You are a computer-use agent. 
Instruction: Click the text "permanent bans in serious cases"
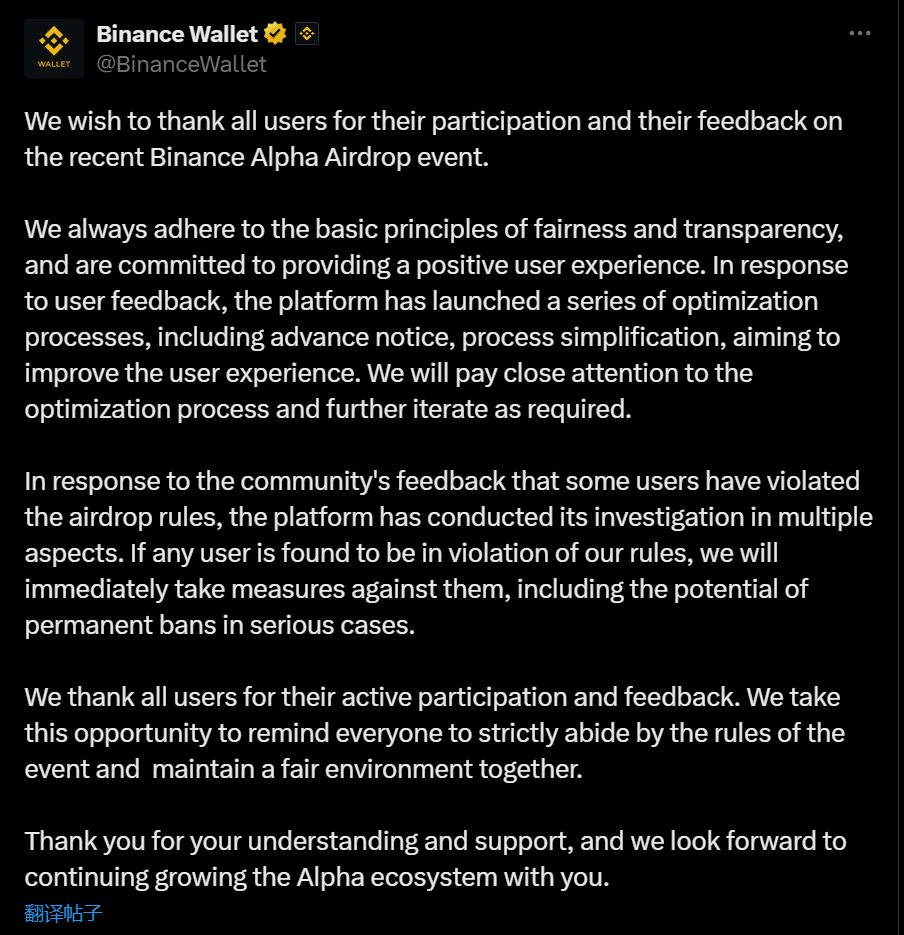coord(219,625)
